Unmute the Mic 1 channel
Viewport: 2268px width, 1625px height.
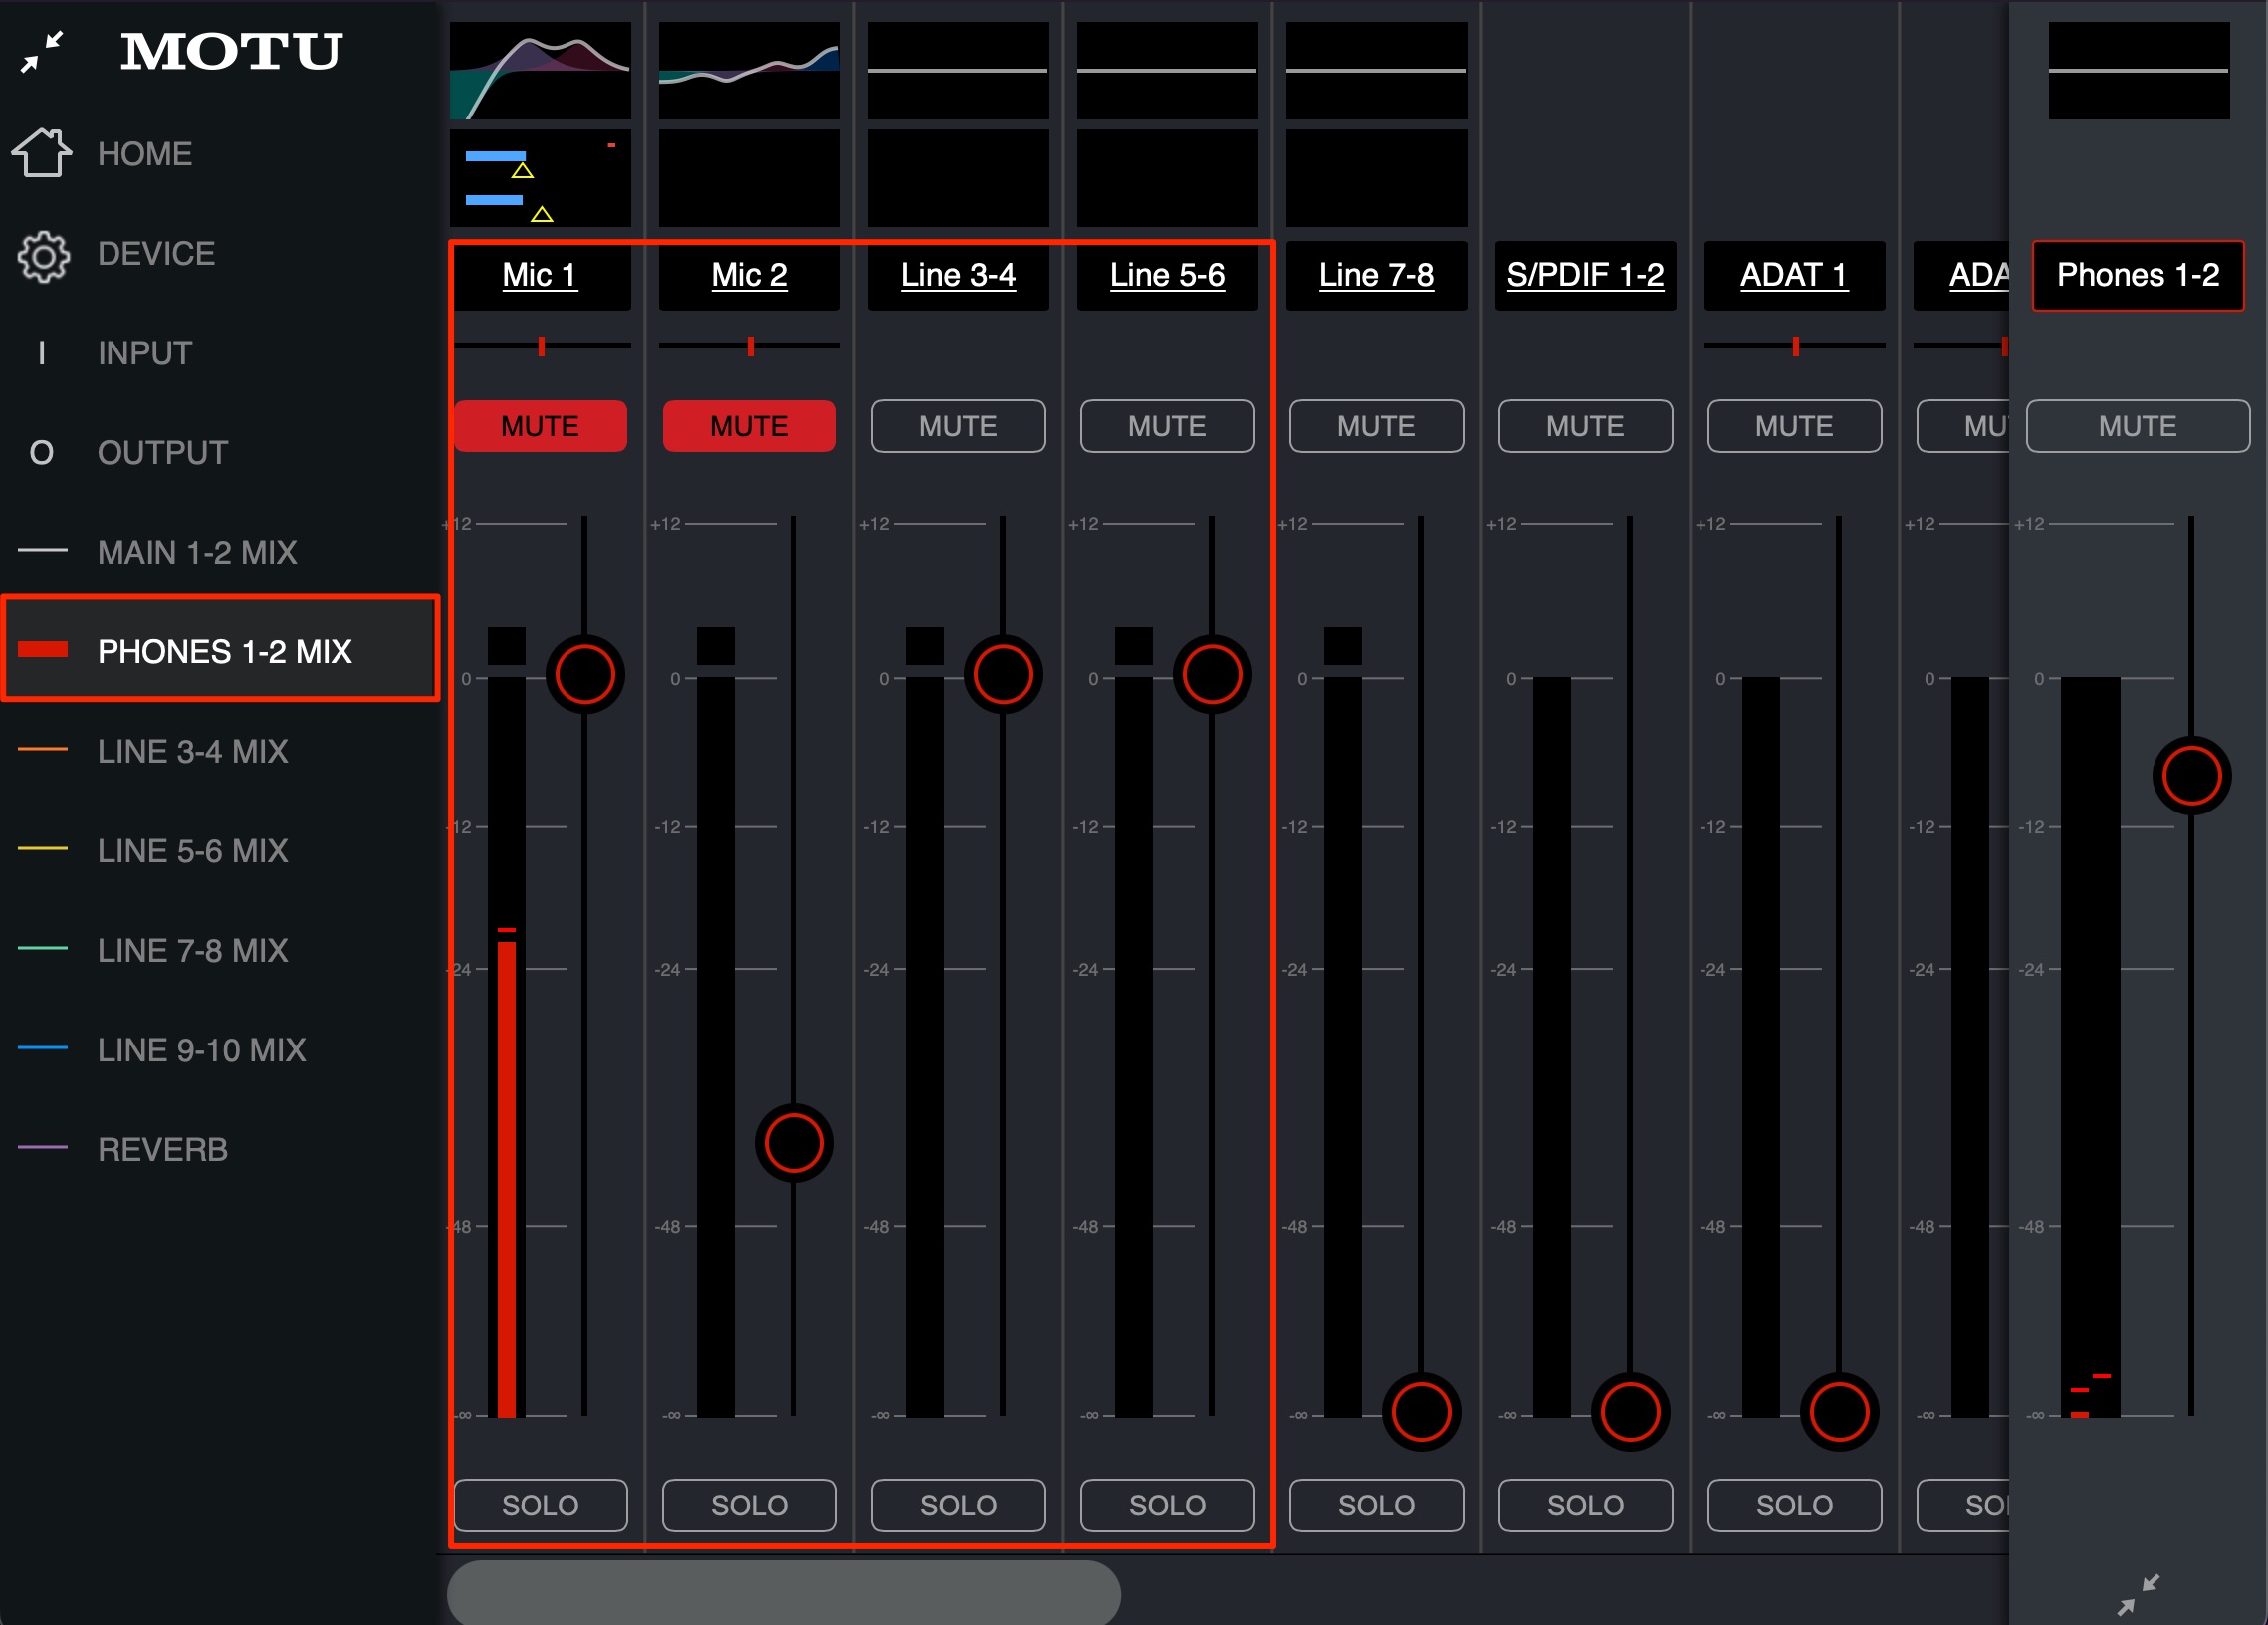point(540,426)
